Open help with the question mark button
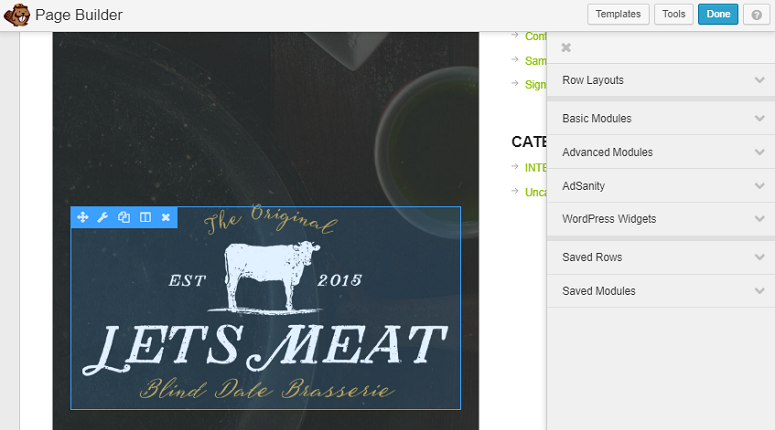 click(x=756, y=14)
